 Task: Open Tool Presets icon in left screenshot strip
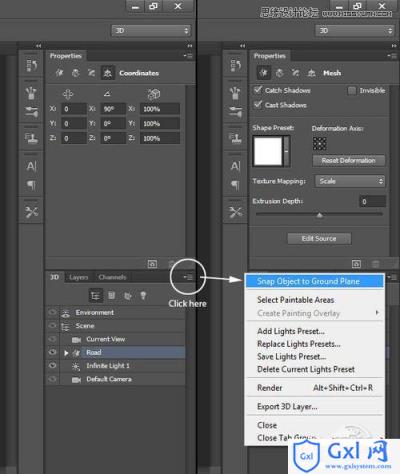tap(31, 212)
